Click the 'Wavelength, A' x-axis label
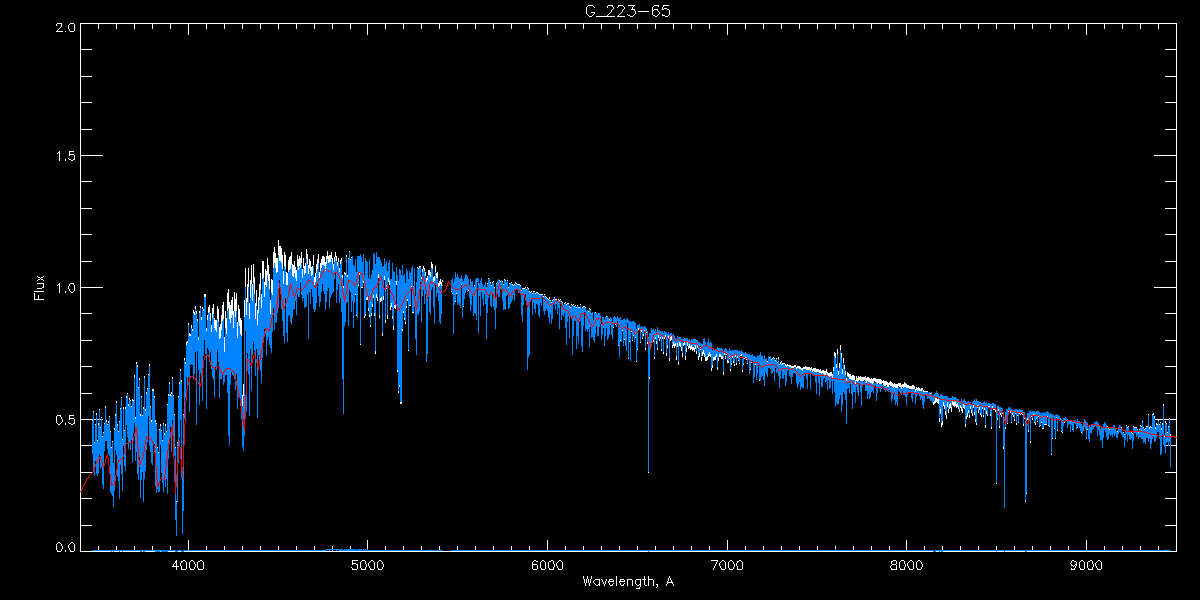1200x600 pixels. tap(627, 582)
